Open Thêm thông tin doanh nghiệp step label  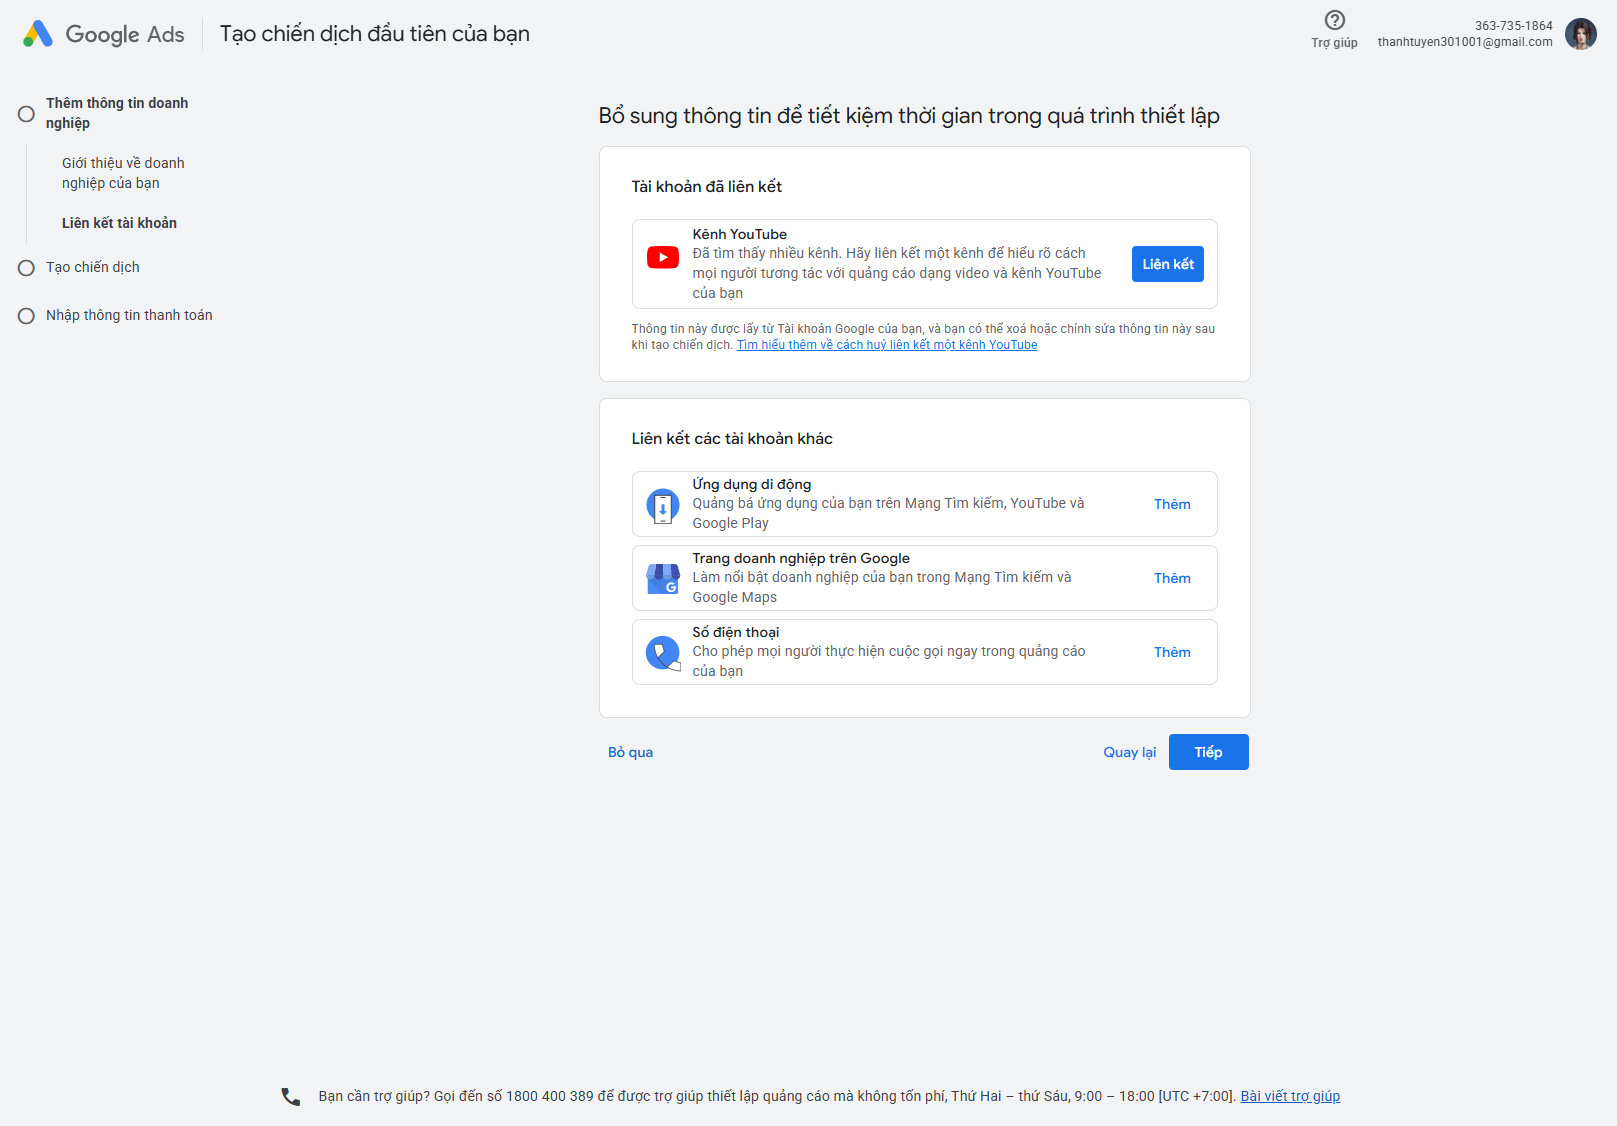tap(117, 113)
